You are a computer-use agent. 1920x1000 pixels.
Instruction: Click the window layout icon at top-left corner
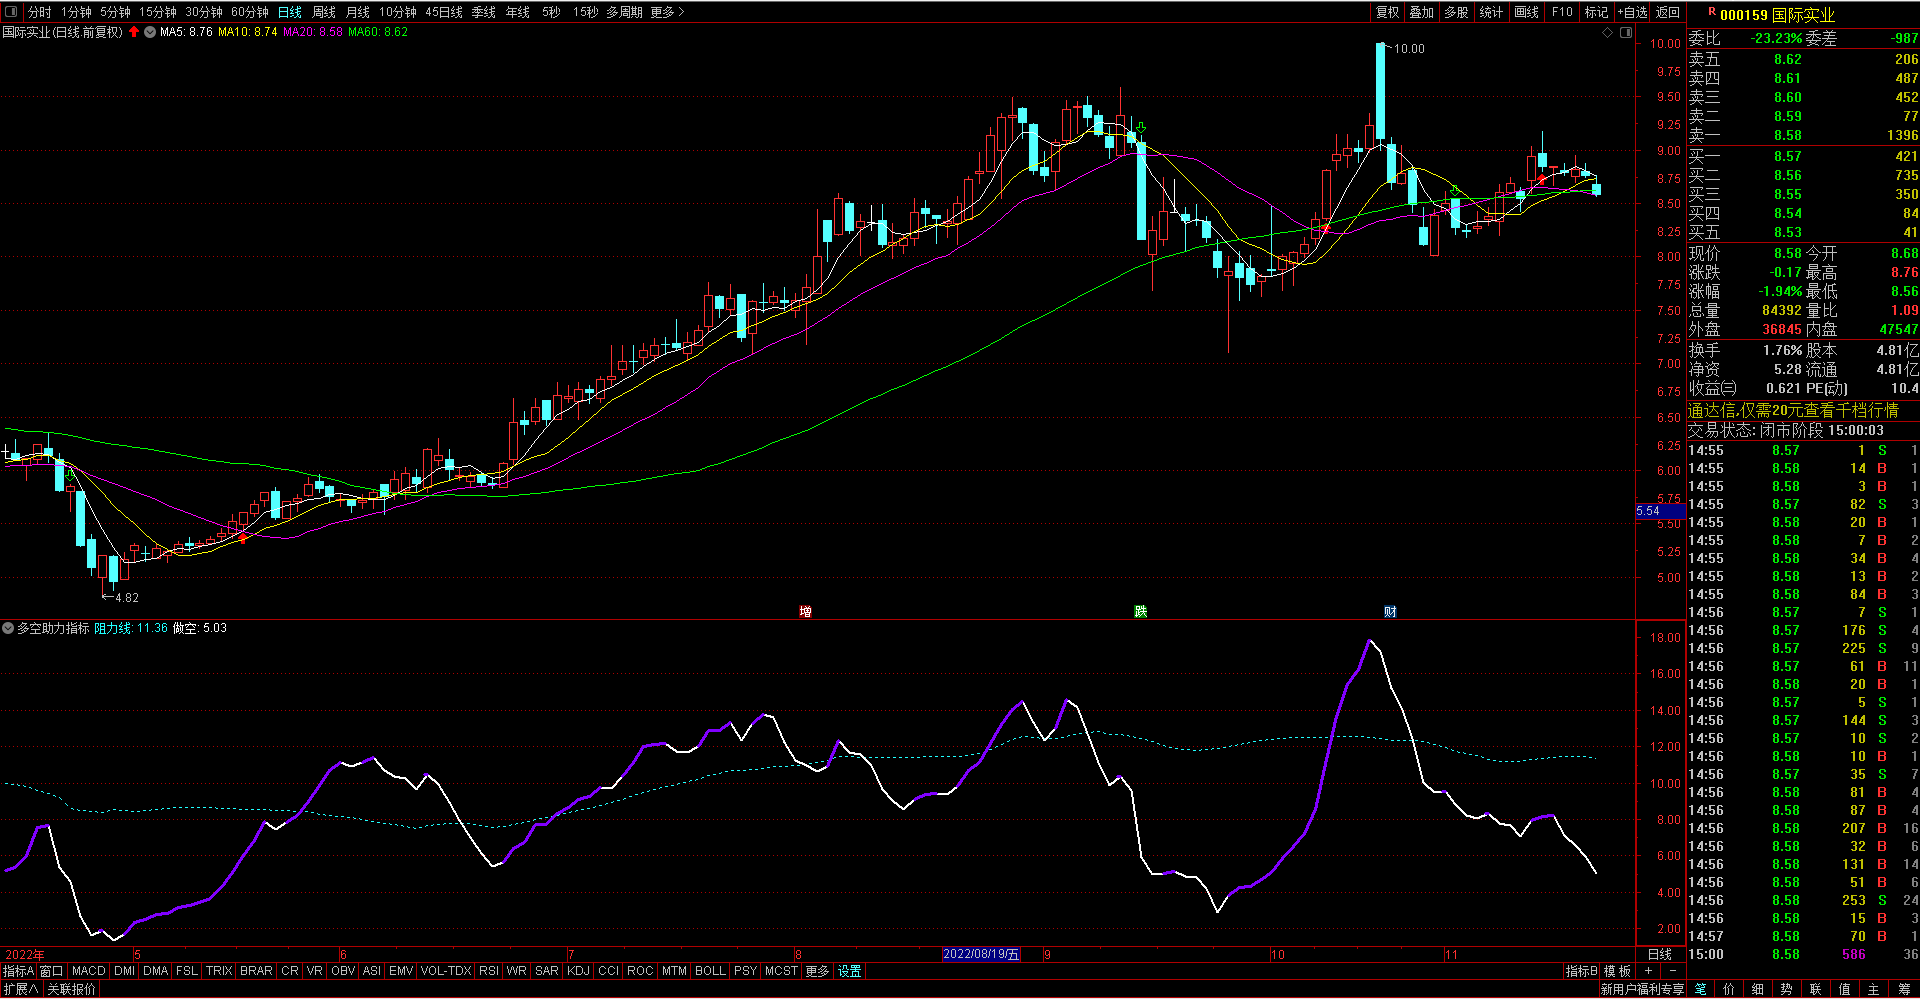(12, 12)
